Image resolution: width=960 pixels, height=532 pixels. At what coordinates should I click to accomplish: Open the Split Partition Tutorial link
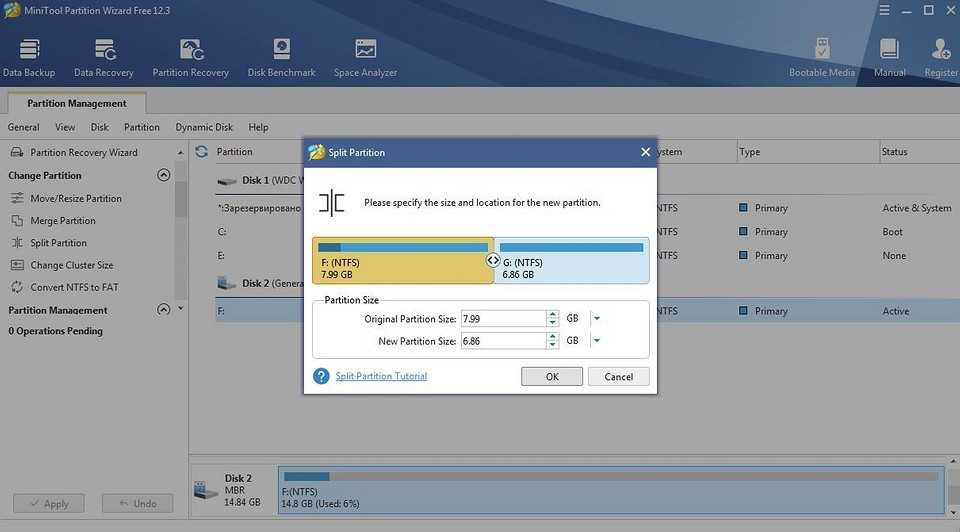tap(381, 377)
